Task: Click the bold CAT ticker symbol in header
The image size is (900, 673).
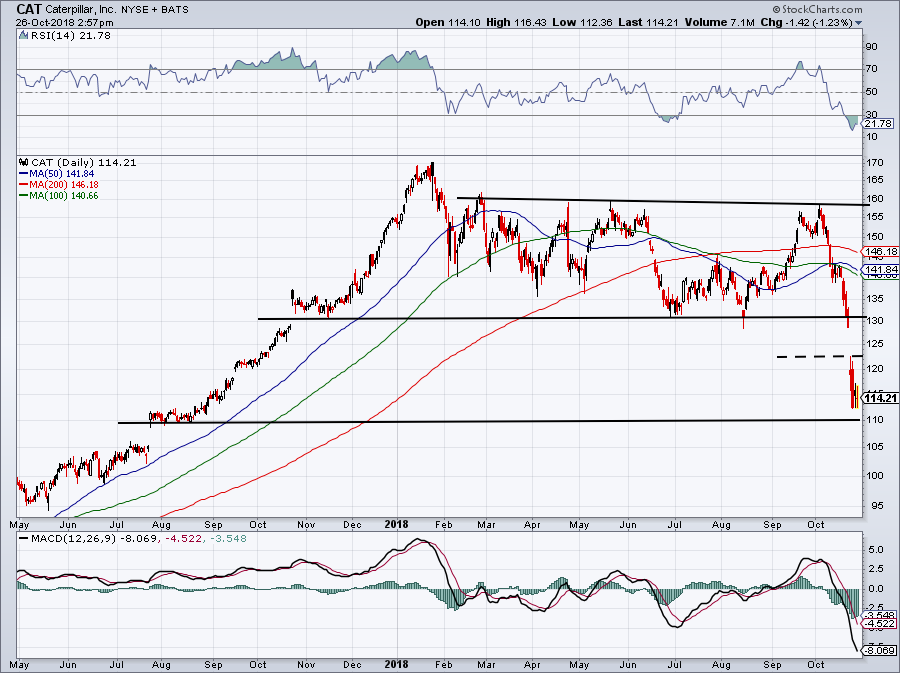Action: (x=29, y=9)
